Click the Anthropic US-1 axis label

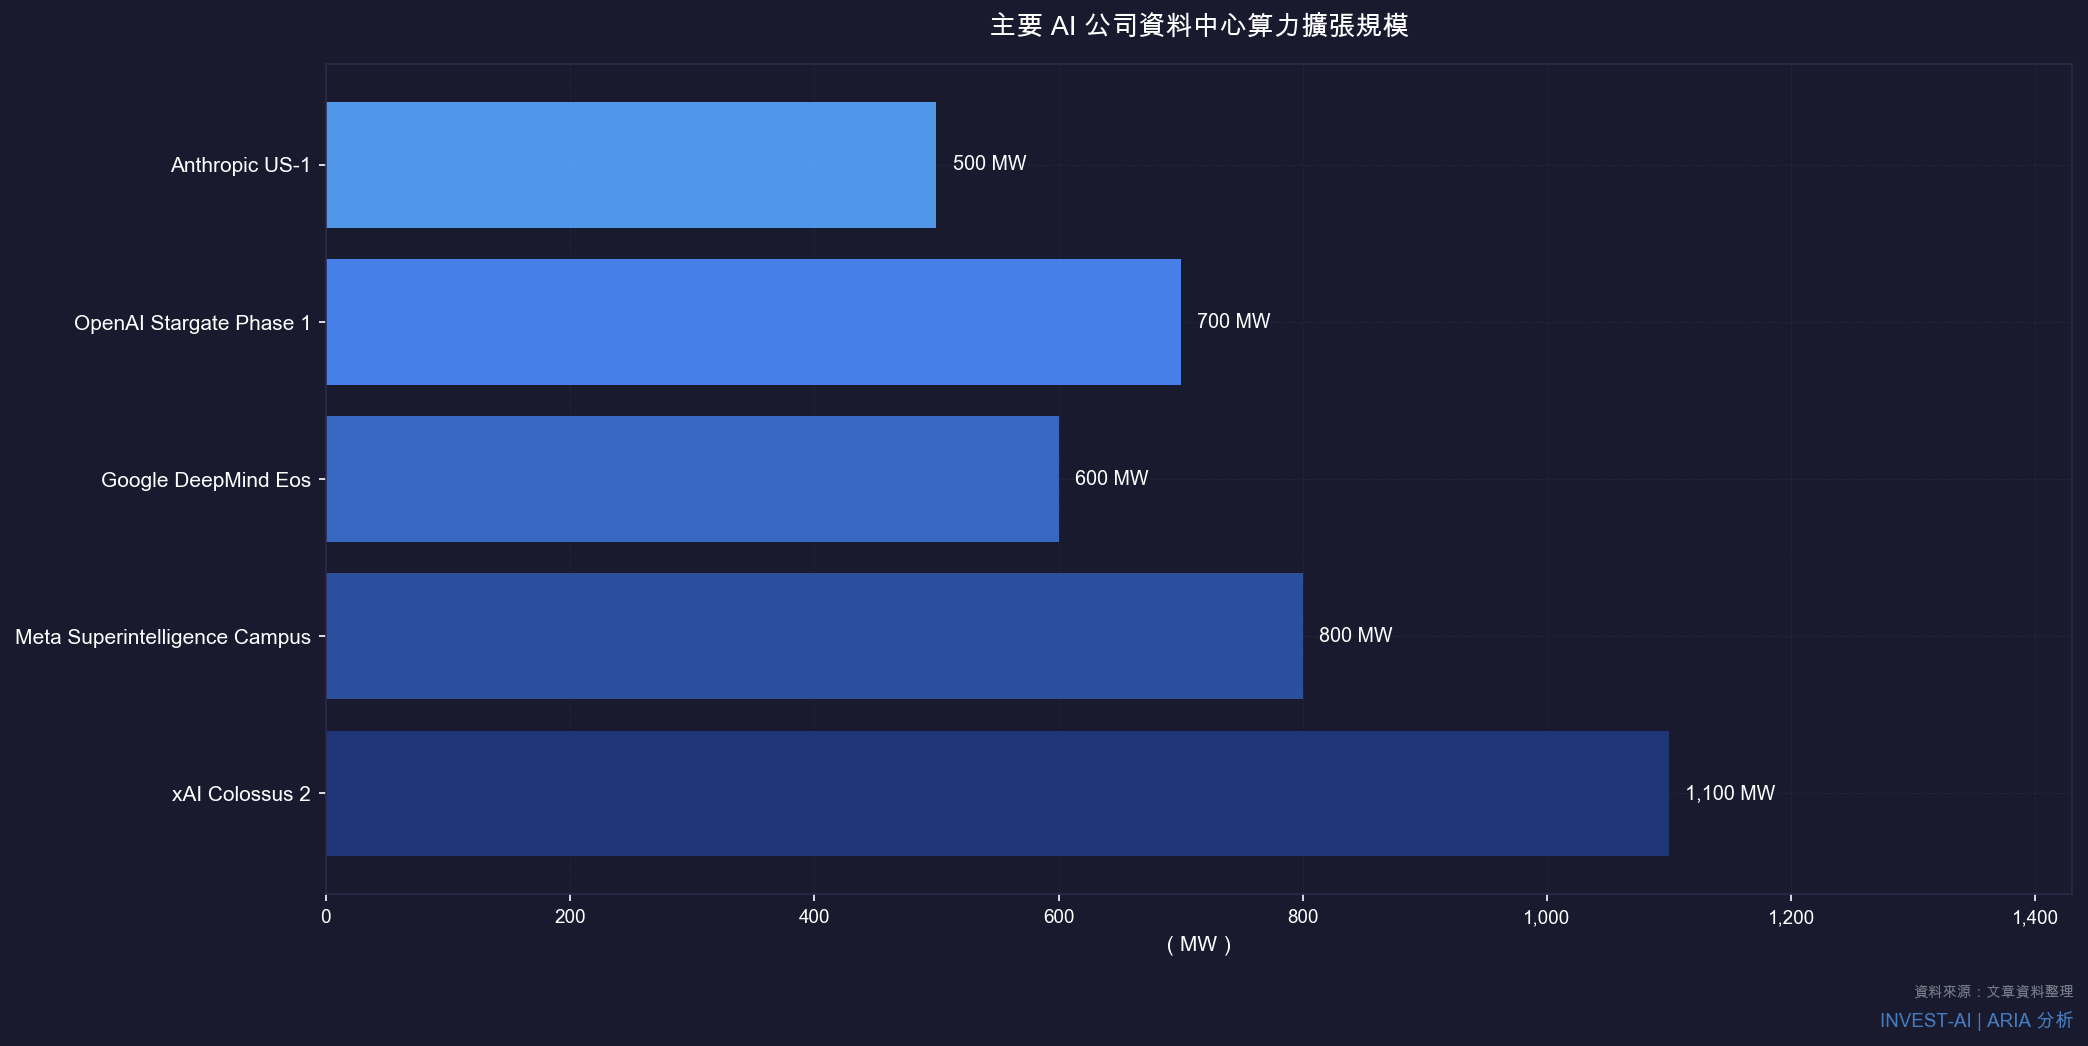(x=243, y=165)
